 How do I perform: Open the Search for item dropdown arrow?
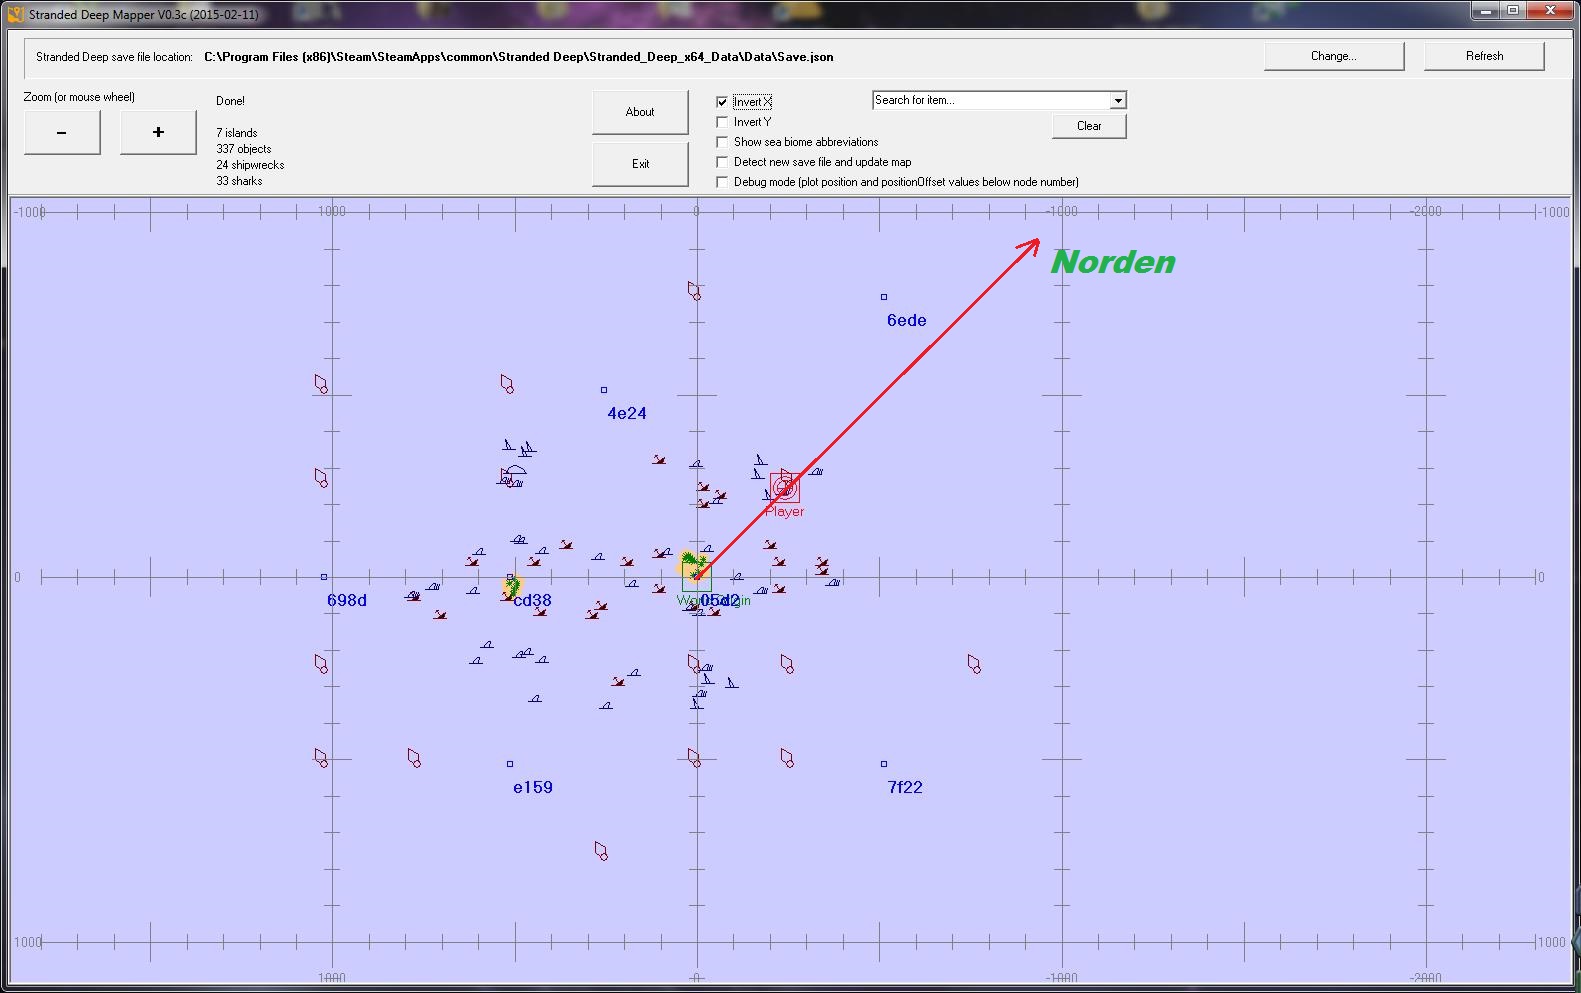tap(1118, 101)
